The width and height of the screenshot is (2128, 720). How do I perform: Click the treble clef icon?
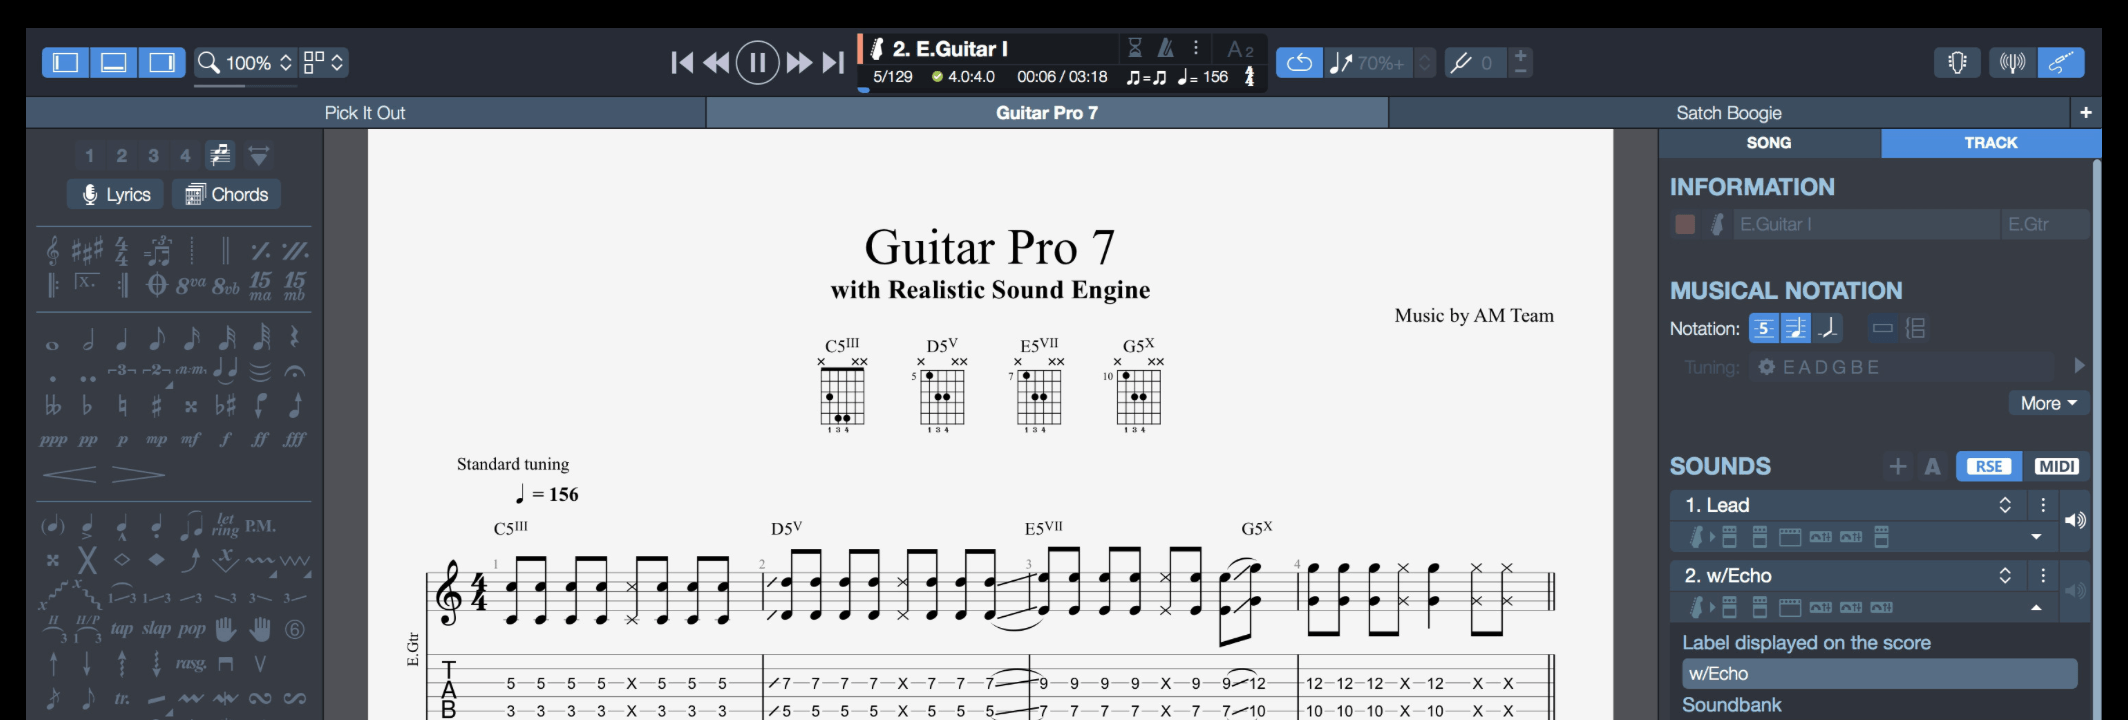click(x=53, y=250)
